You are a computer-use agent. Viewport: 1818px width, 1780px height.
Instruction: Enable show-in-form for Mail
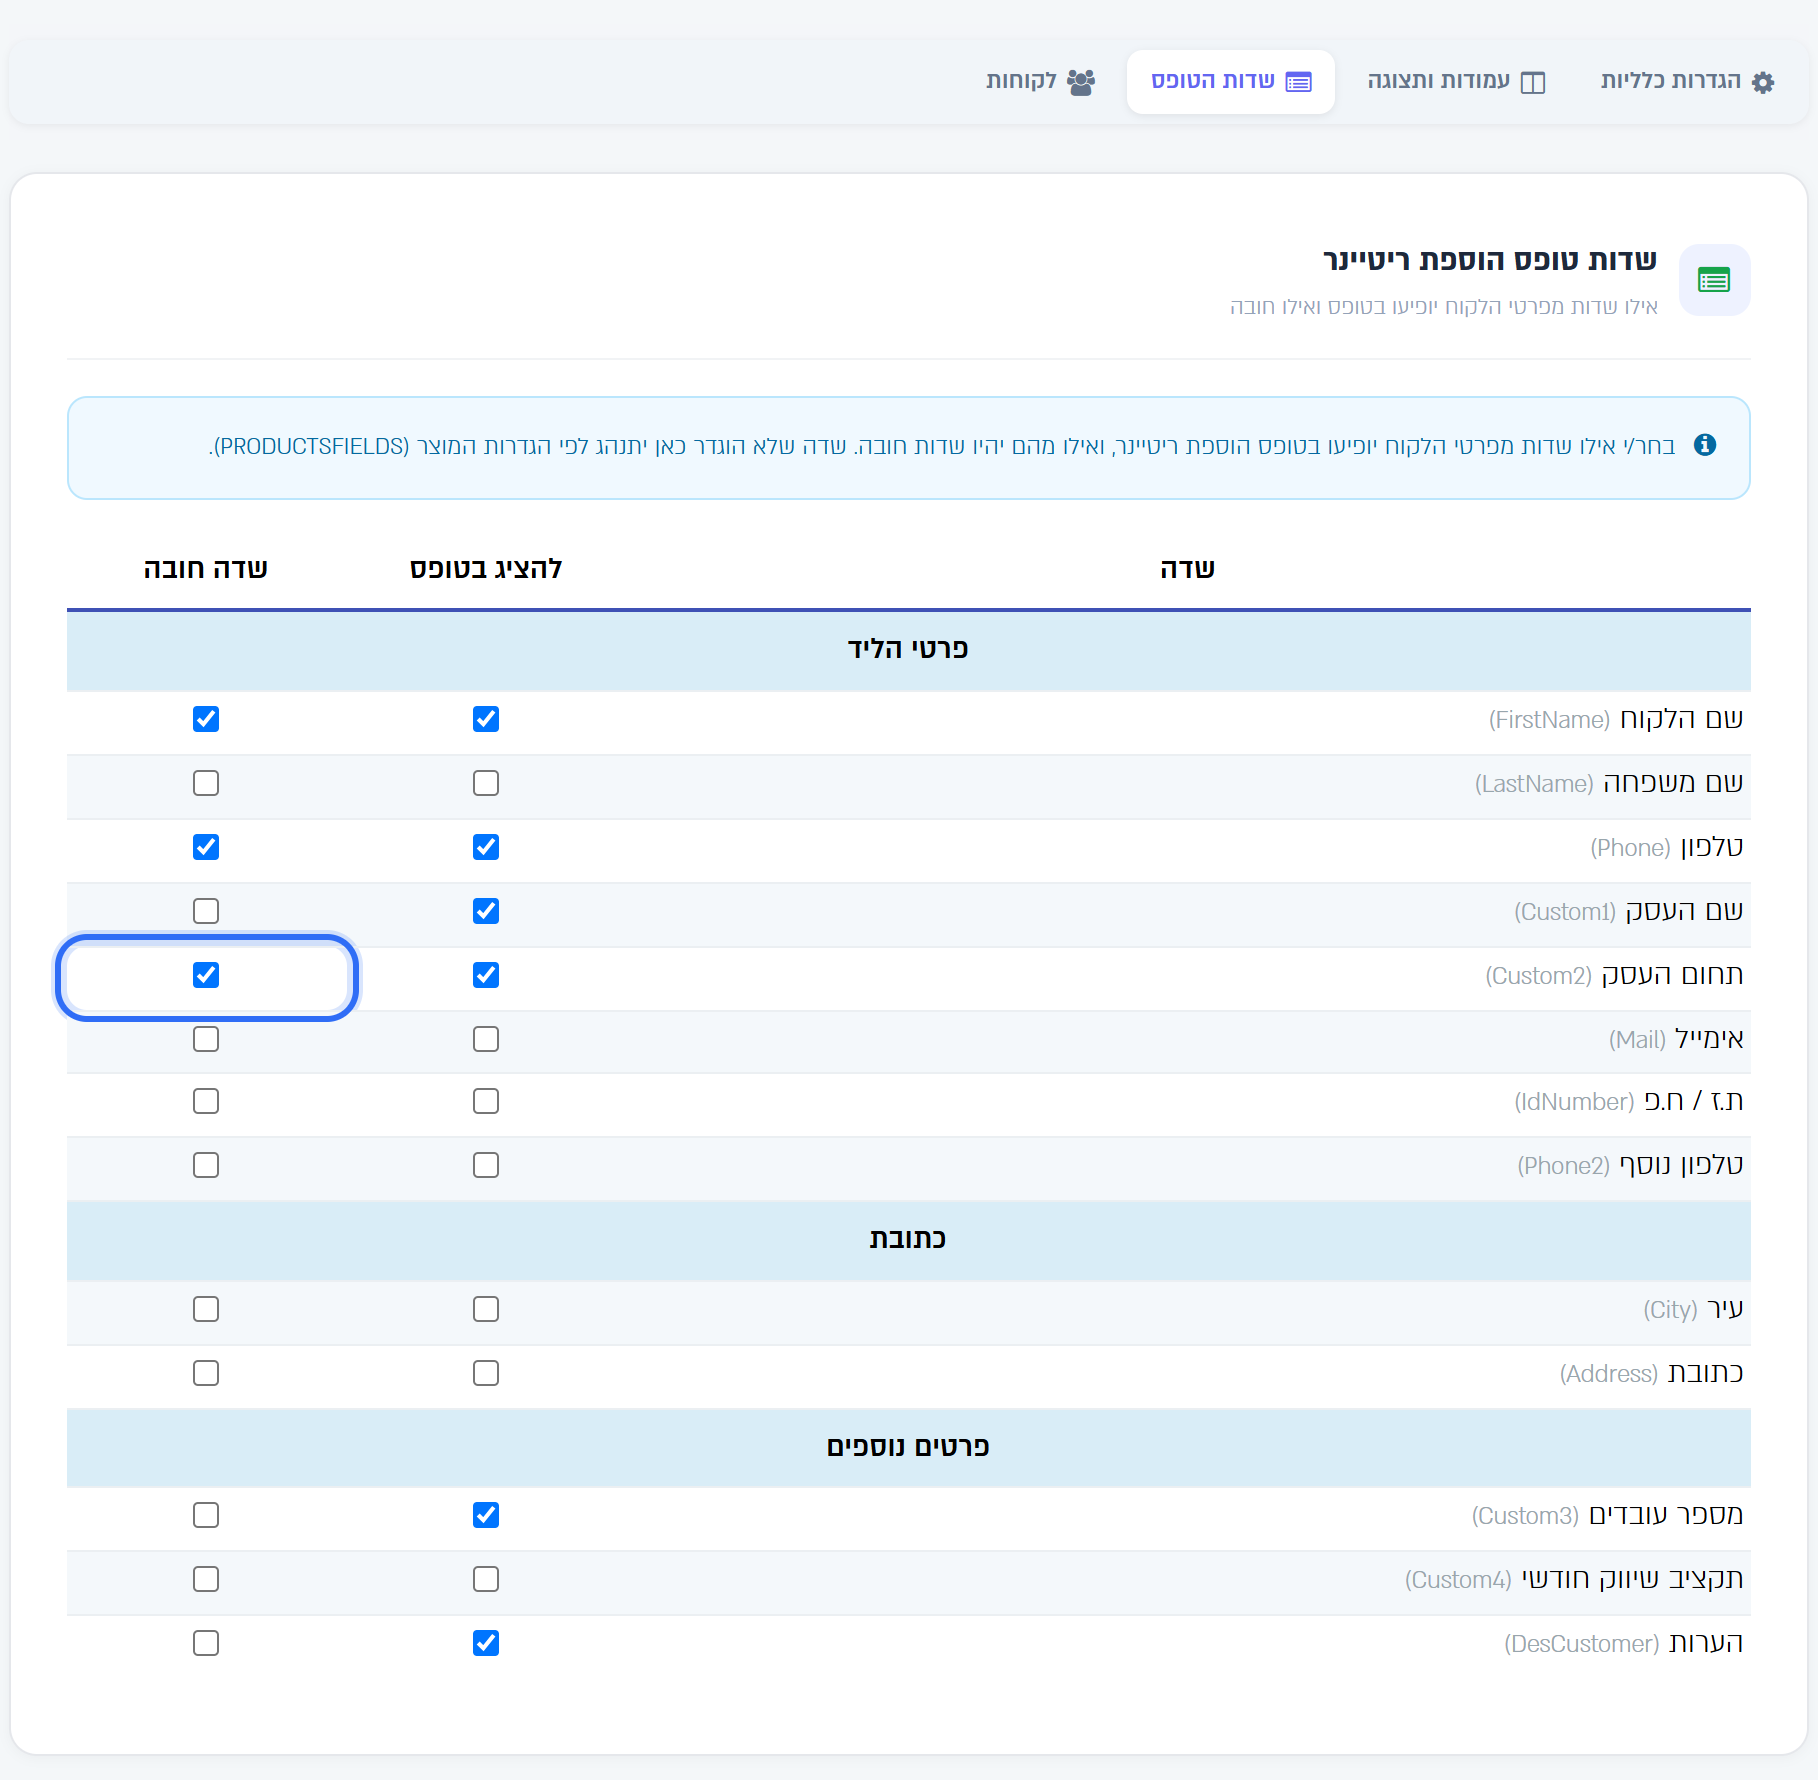486,1039
